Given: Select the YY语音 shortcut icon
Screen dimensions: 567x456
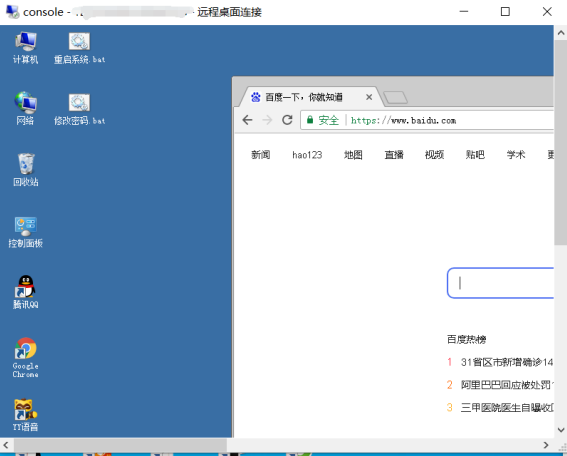Looking at the screenshot, I should tap(25, 415).
